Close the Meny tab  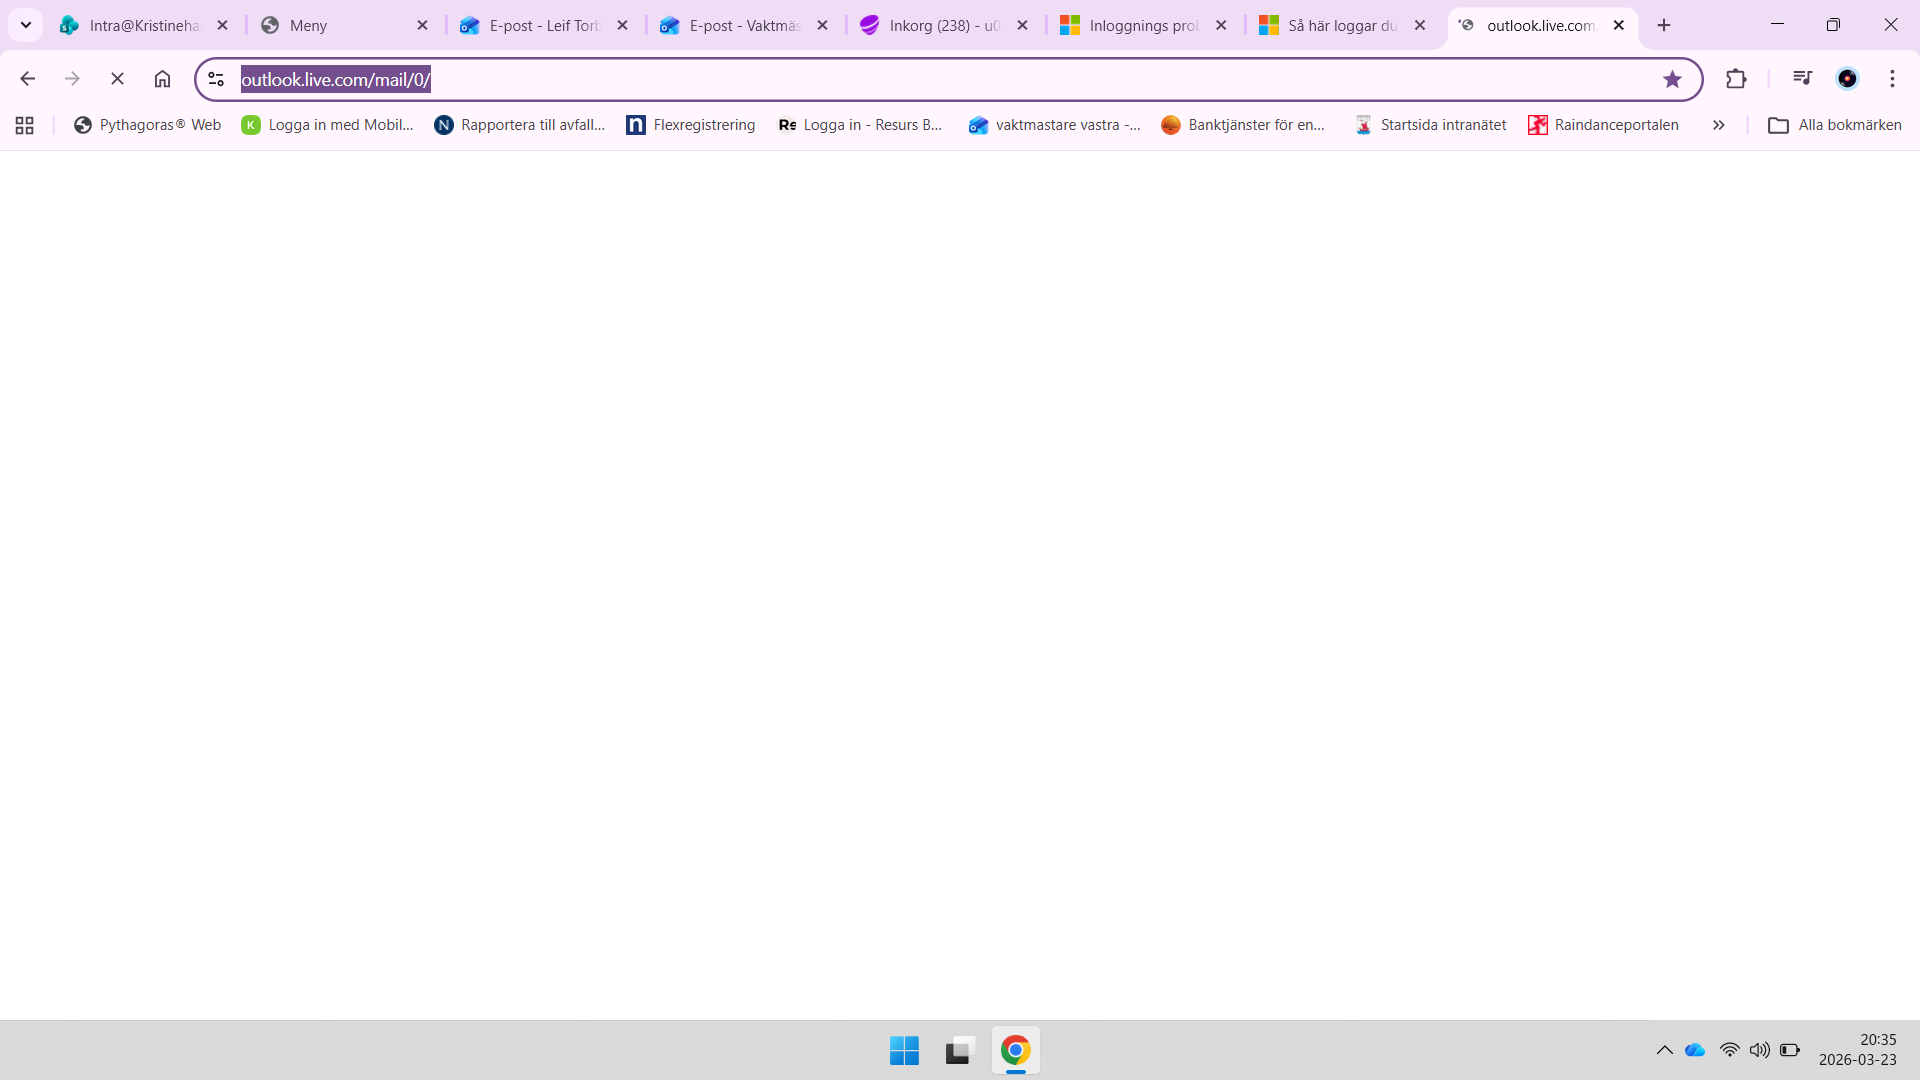(422, 25)
